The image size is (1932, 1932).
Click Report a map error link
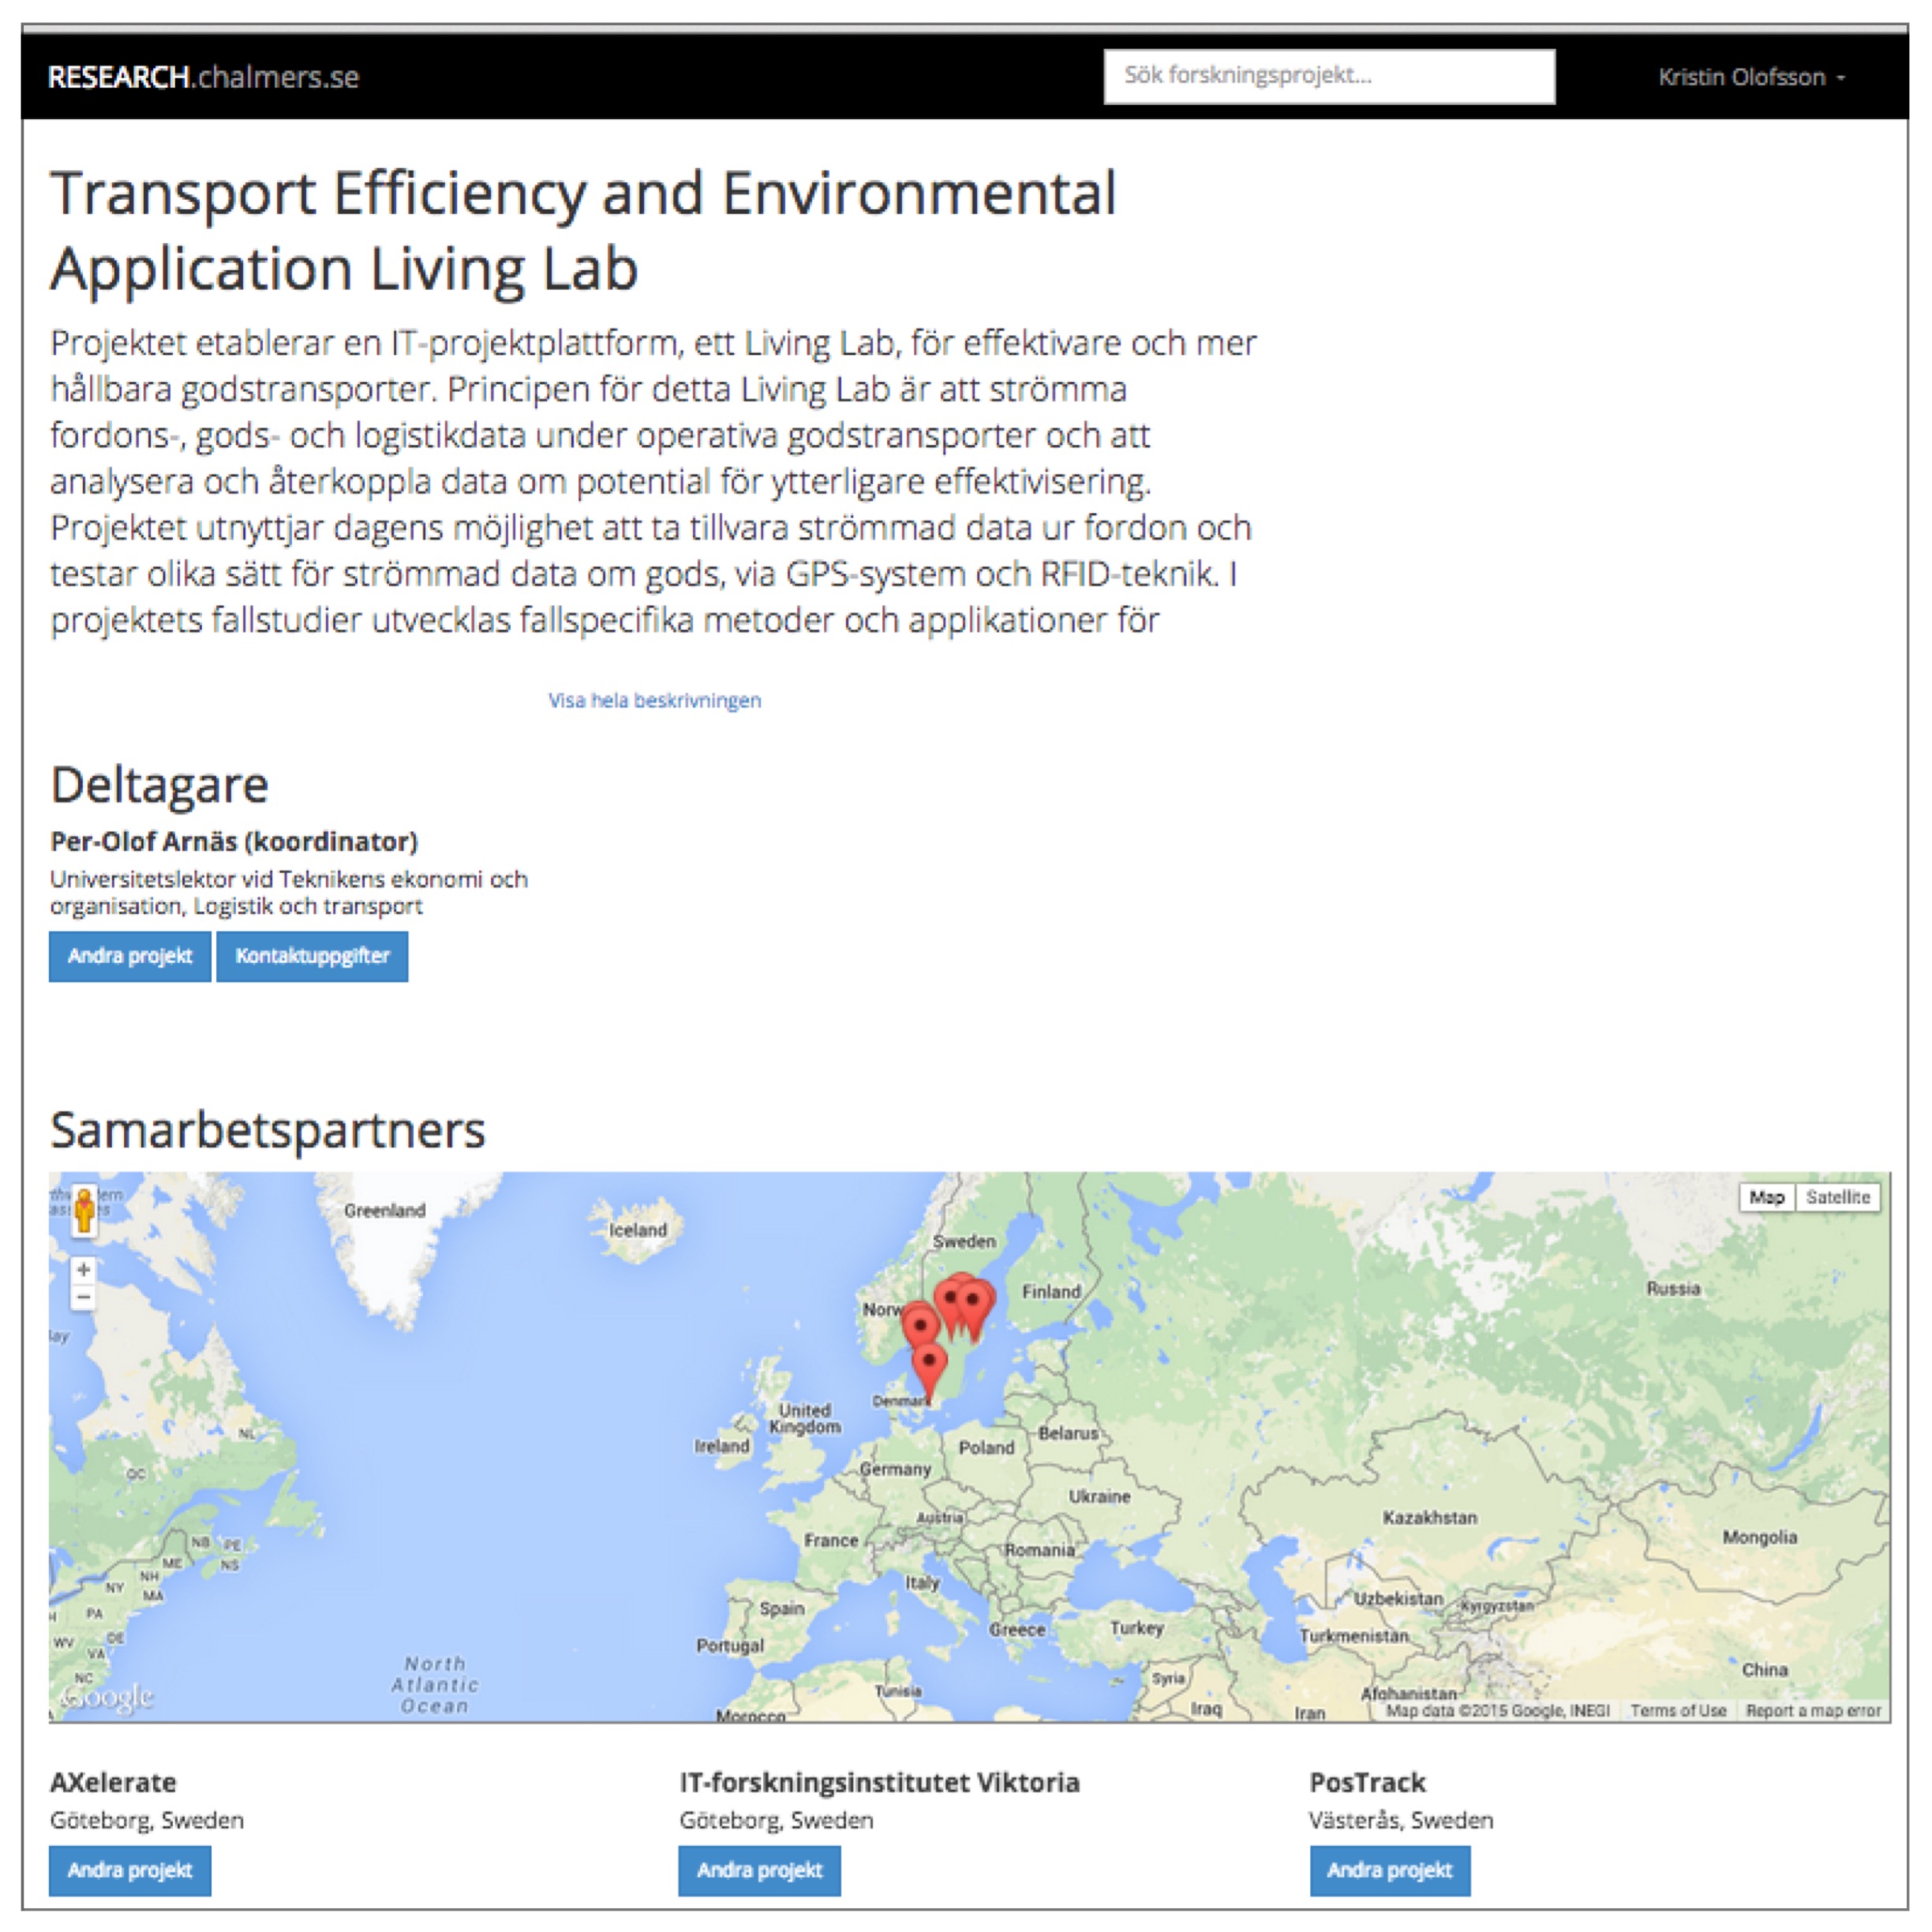pyautogui.click(x=1813, y=1711)
